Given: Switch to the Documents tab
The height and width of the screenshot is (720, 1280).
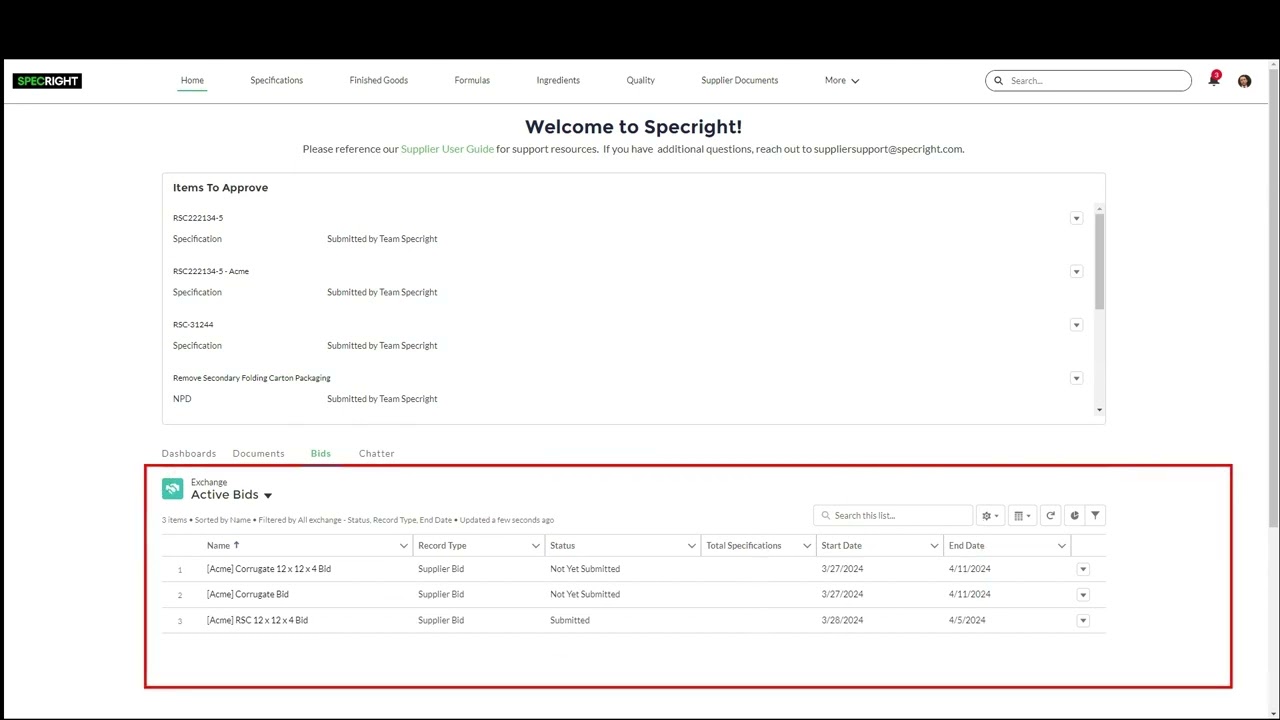Looking at the screenshot, I should point(258,454).
